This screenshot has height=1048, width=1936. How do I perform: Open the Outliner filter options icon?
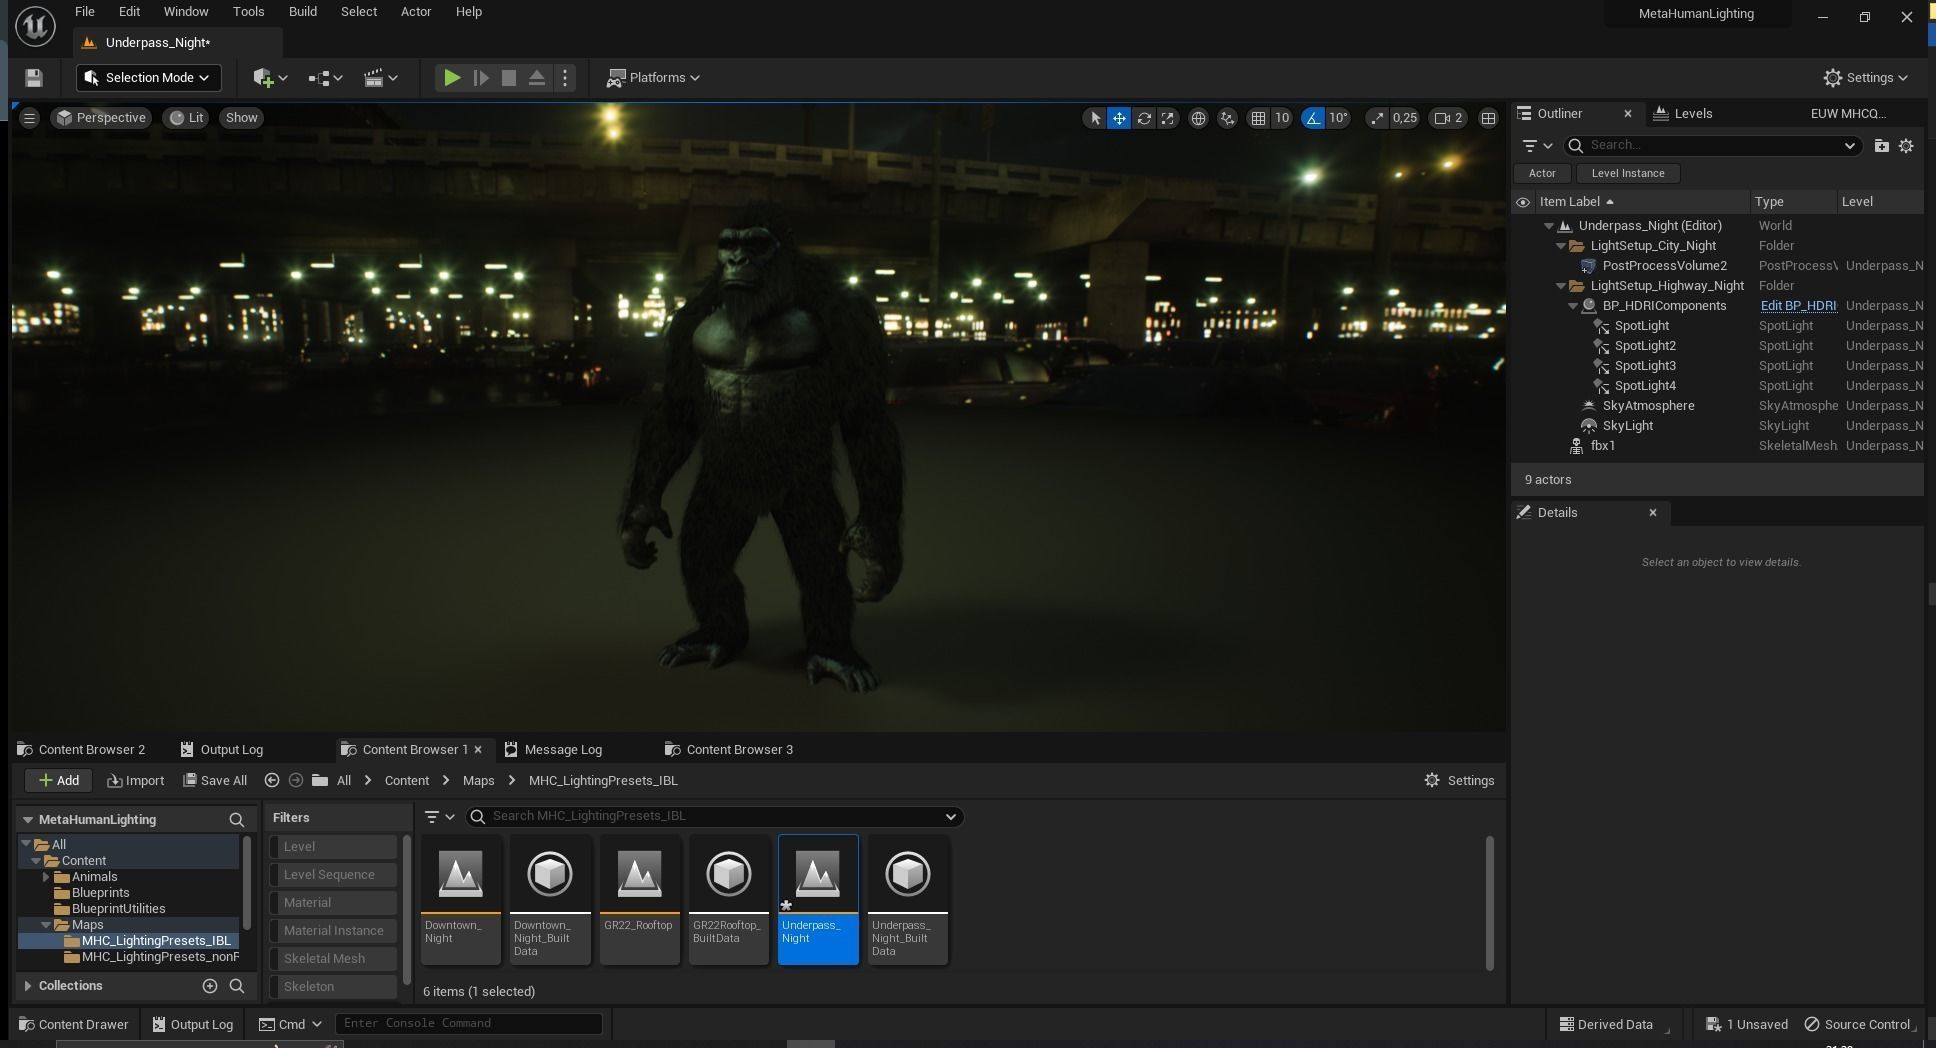(1536, 145)
